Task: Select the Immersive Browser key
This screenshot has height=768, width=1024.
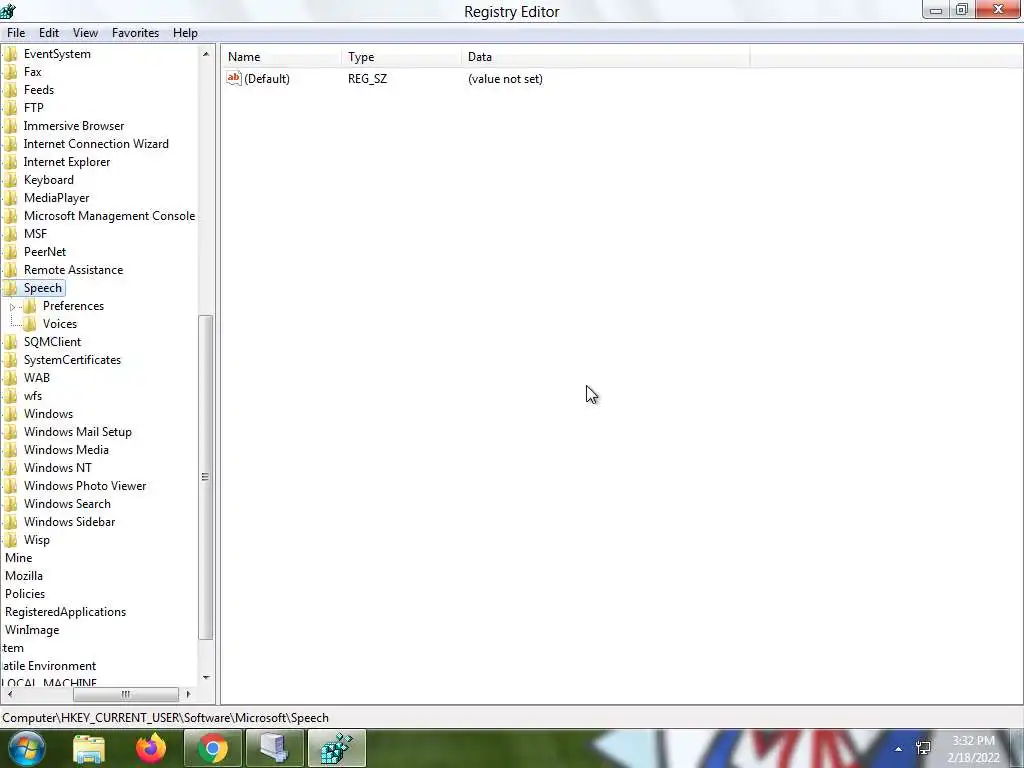Action: pos(74,126)
